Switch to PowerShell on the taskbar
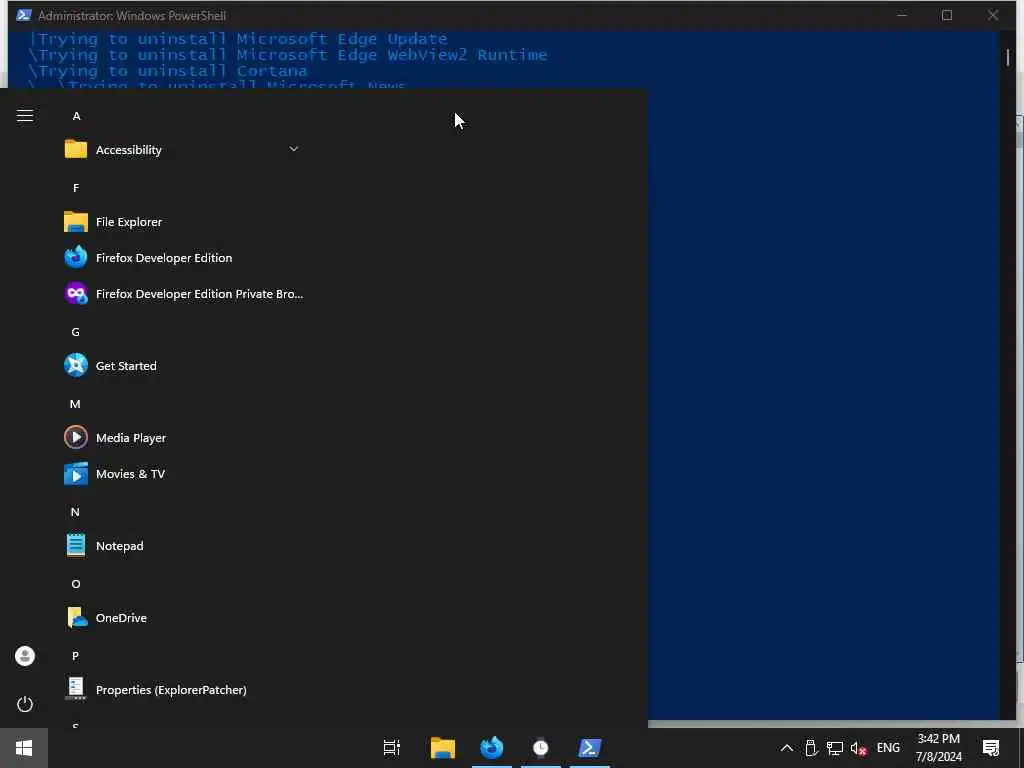The image size is (1024, 768). click(x=590, y=748)
